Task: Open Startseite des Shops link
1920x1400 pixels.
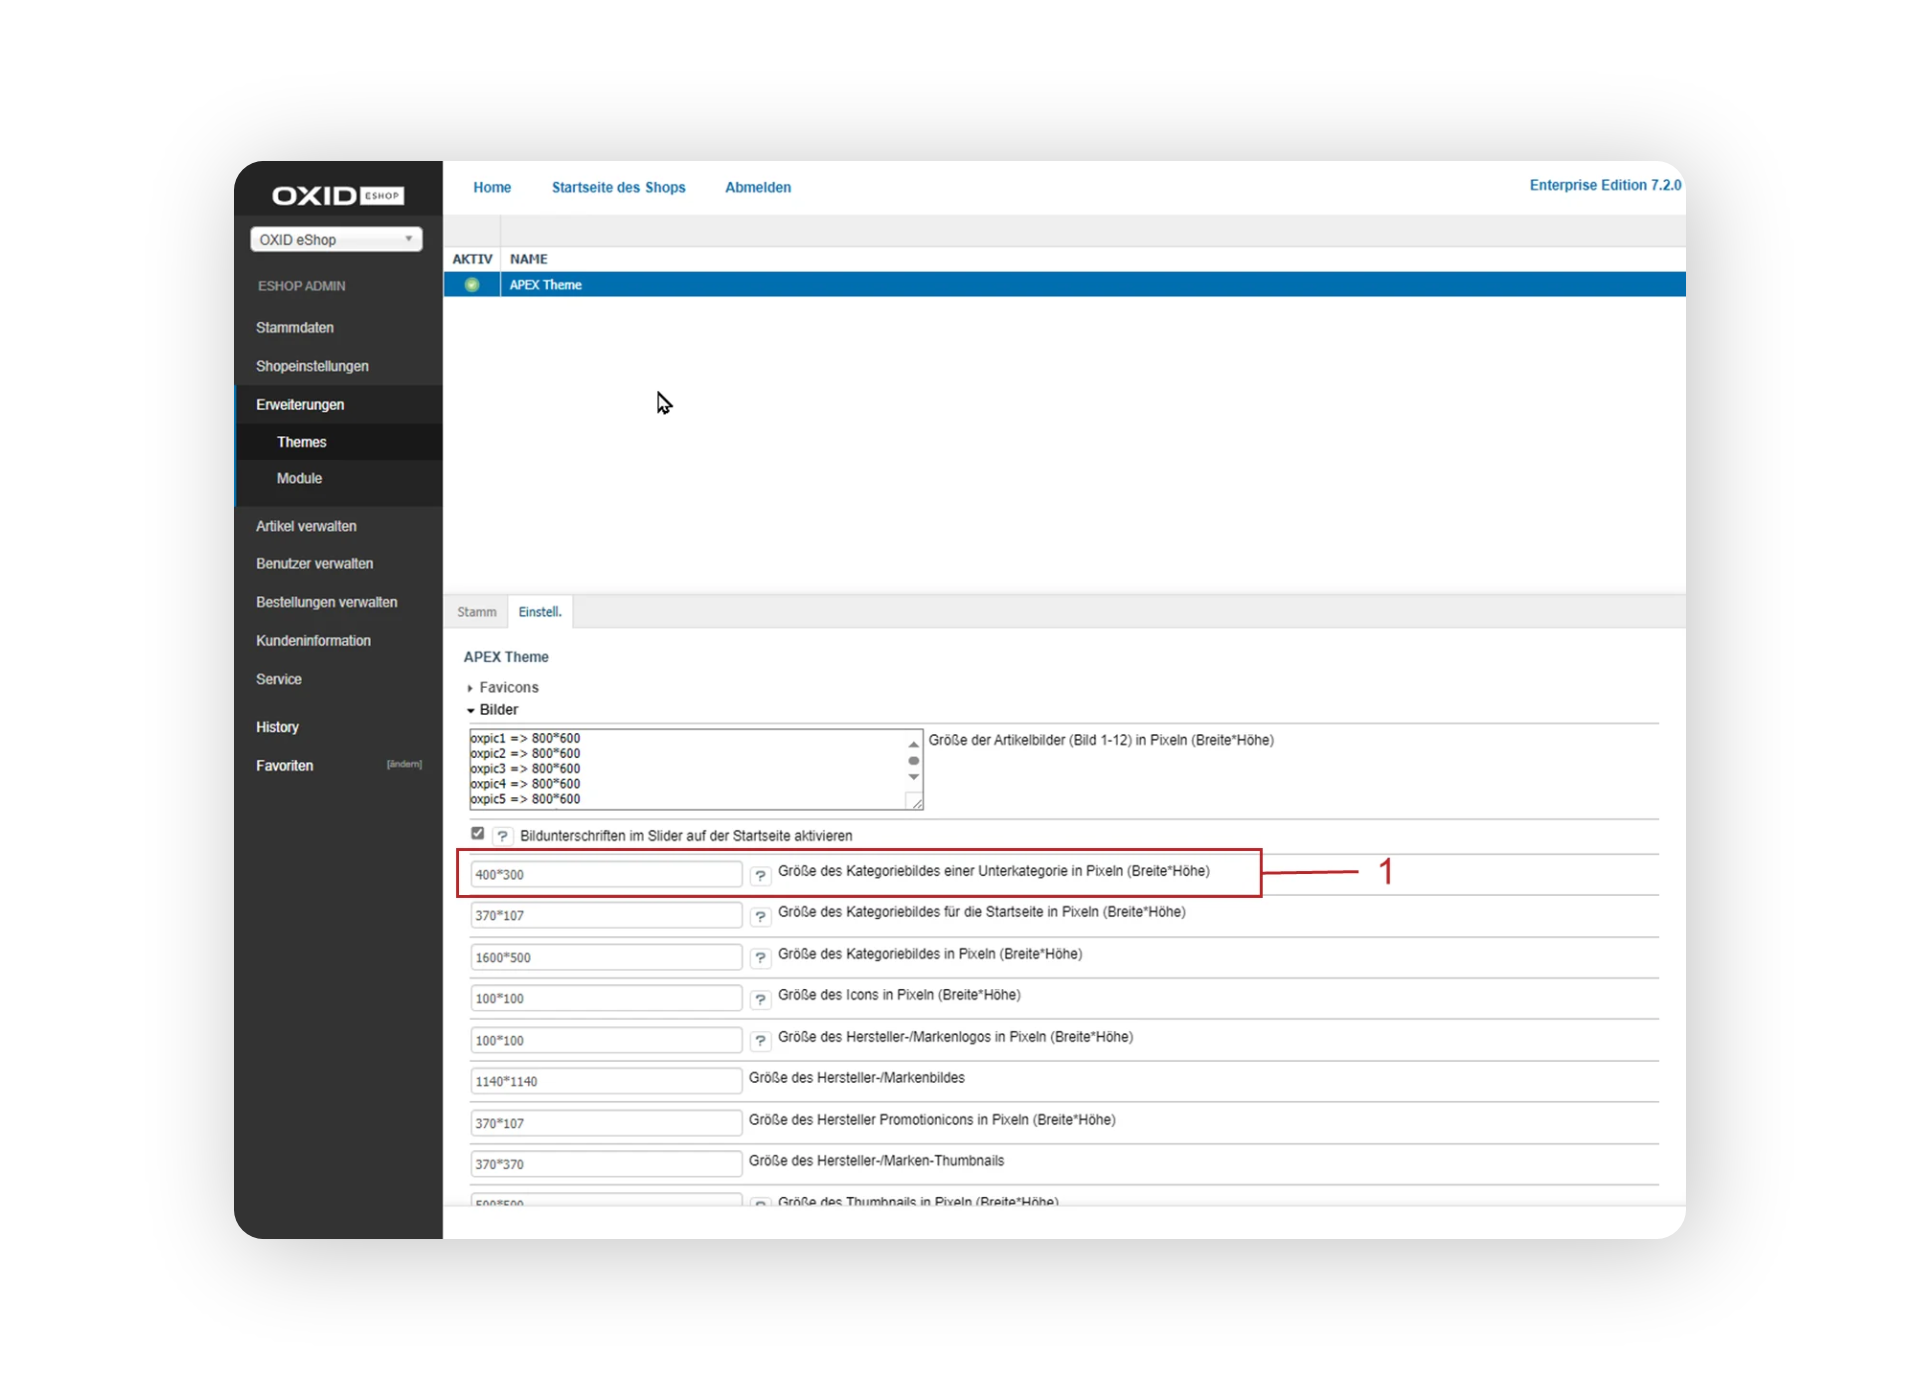Action: [x=618, y=188]
